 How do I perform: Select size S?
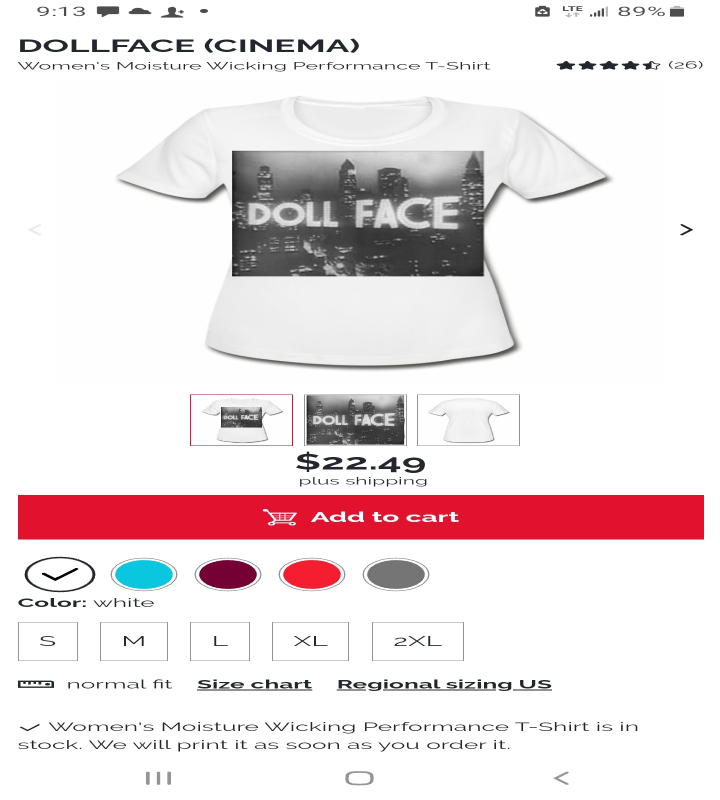coord(48,641)
